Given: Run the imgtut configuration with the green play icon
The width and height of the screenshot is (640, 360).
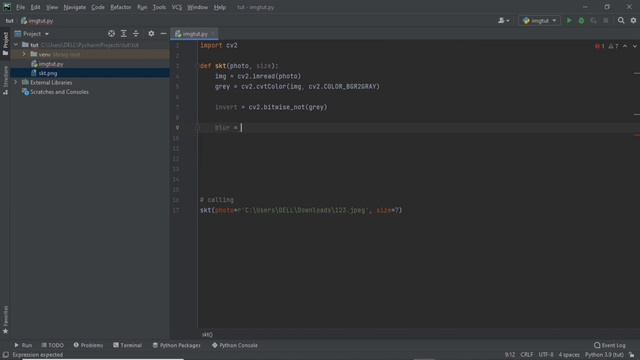Looking at the screenshot, I should point(569,20).
